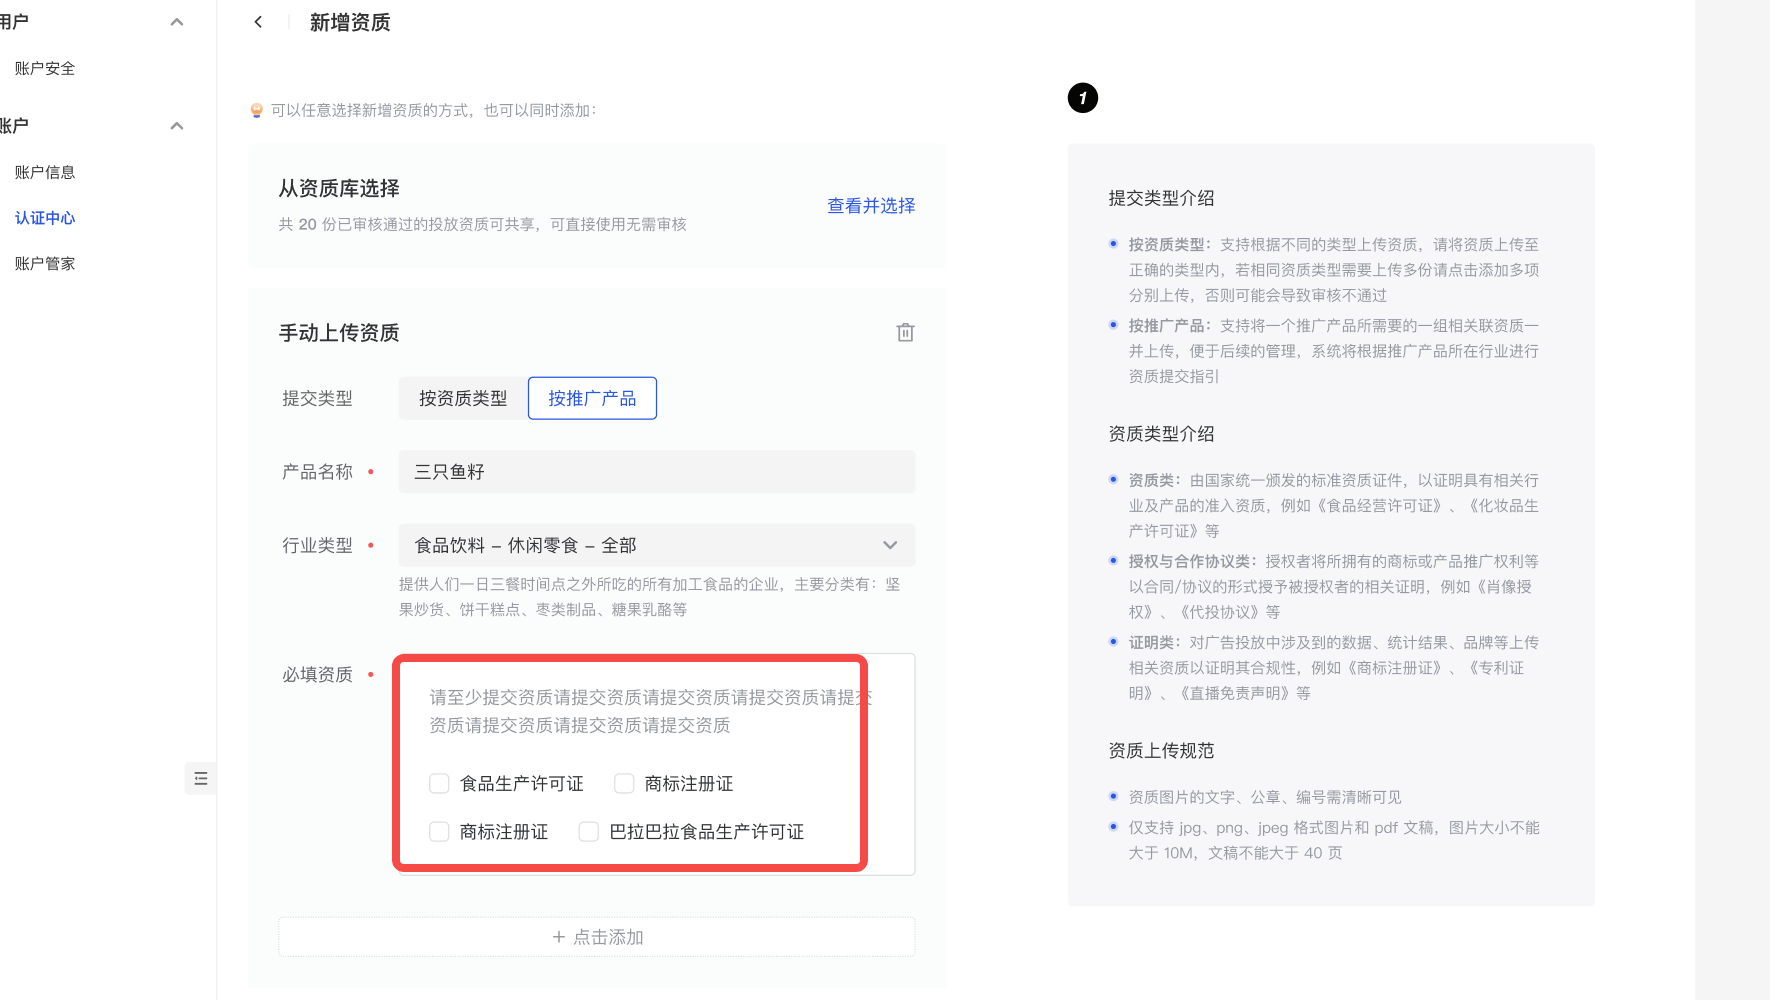Switch submission type to 按资质类型
1770x1000 pixels.
[x=462, y=398]
